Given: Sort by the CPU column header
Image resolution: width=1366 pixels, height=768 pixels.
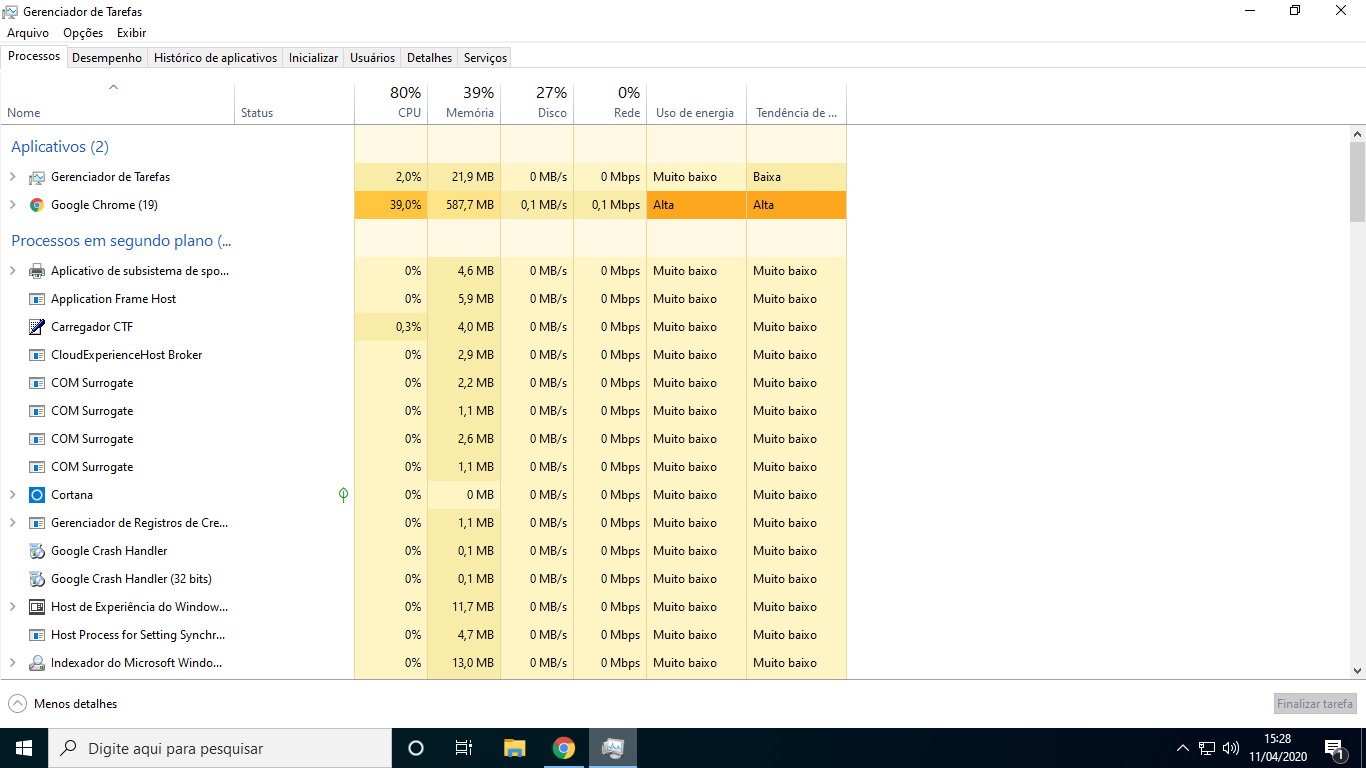Looking at the screenshot, I should point(391,103).
